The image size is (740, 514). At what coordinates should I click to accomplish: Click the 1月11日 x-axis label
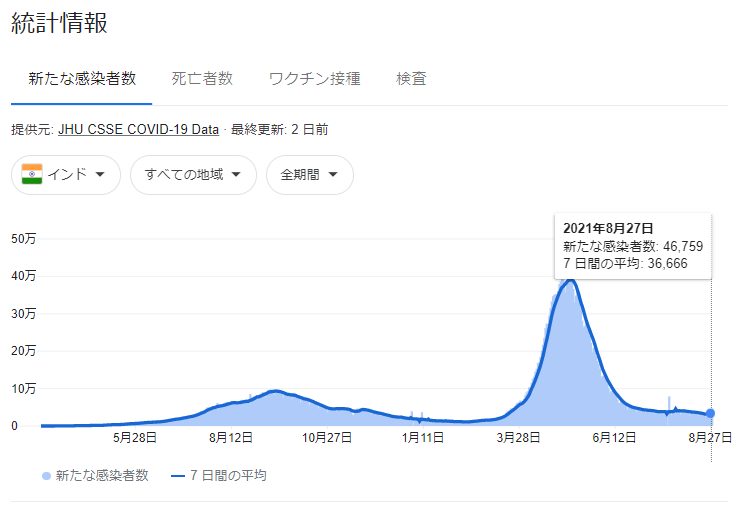(x=423, y=438)
